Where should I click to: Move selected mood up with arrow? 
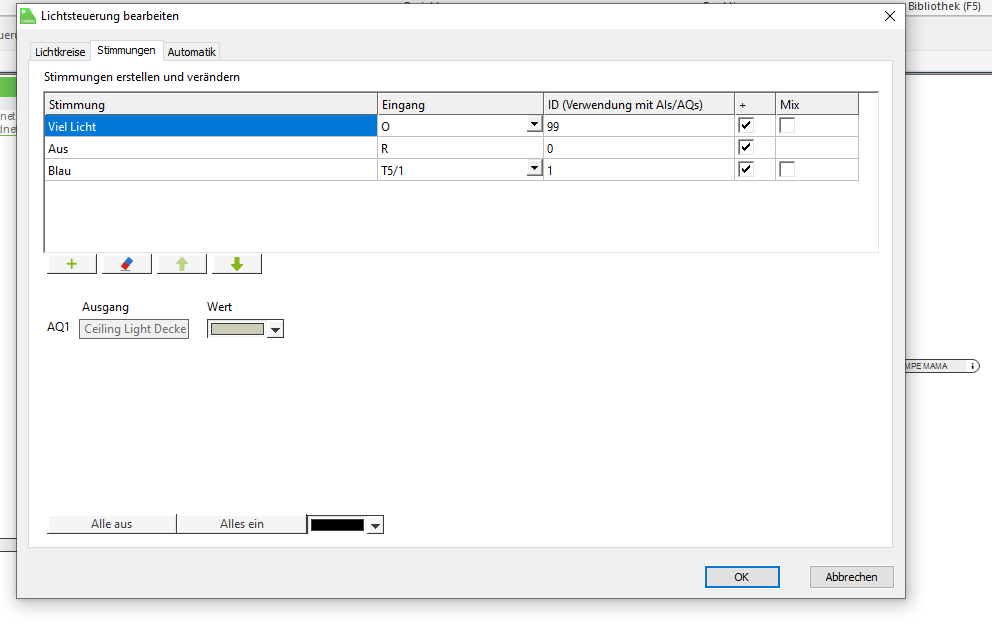(182, 264)
